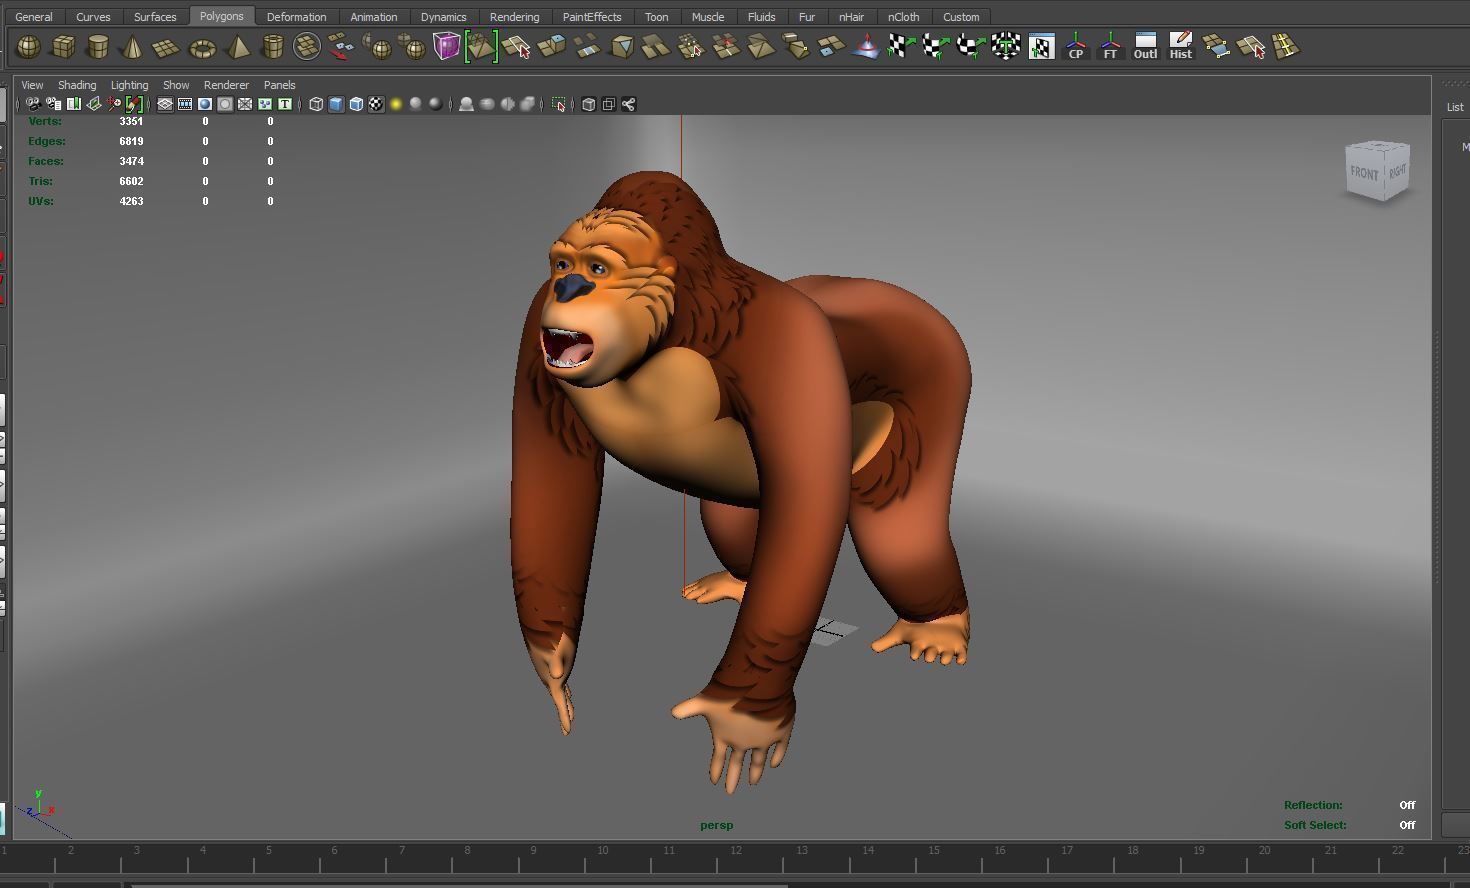
Task: Click the Hist delete history shelf icon
Action: click(x=1181, y=46)
